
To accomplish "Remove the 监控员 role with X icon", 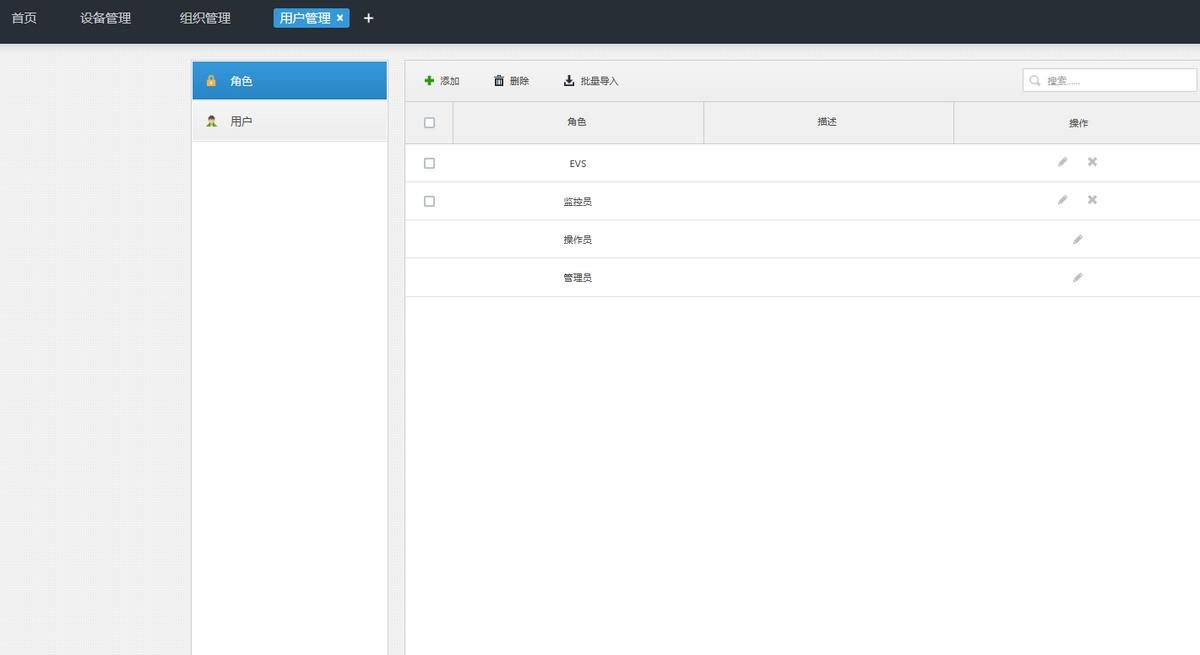I will 1092,200.
